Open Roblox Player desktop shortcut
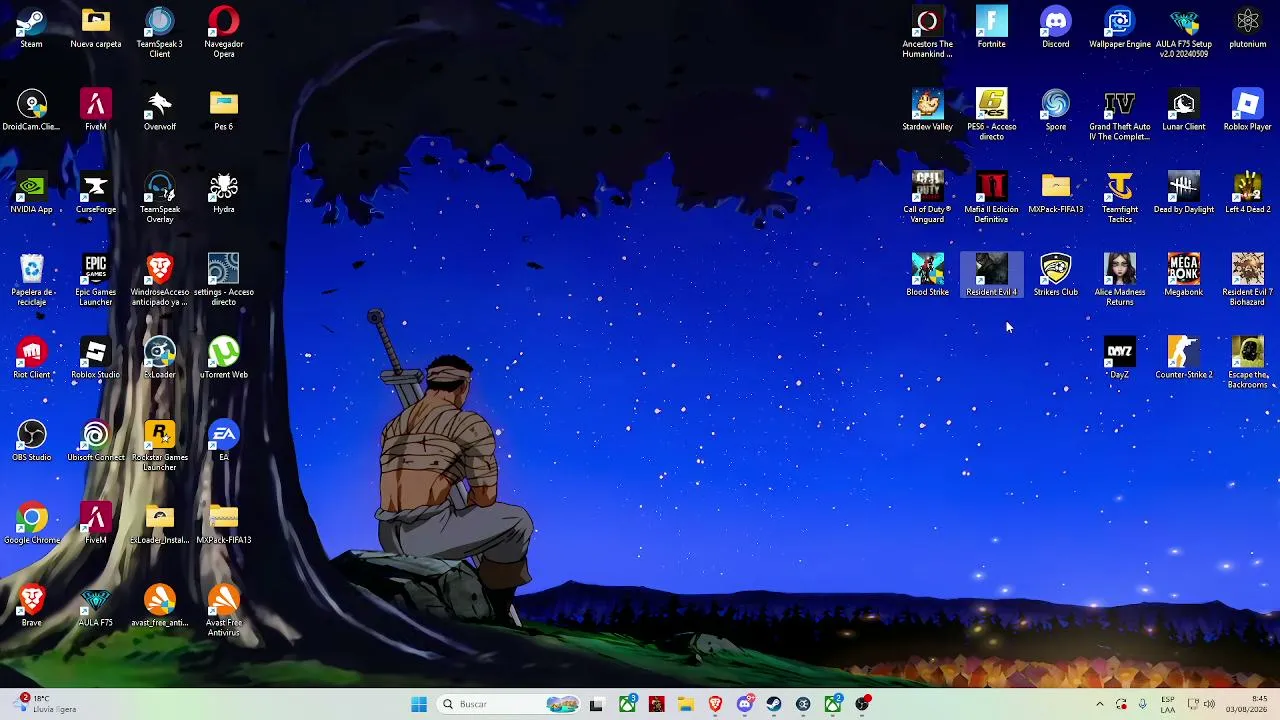The height and width of the screenshot is (720, 1280). 1248,111
